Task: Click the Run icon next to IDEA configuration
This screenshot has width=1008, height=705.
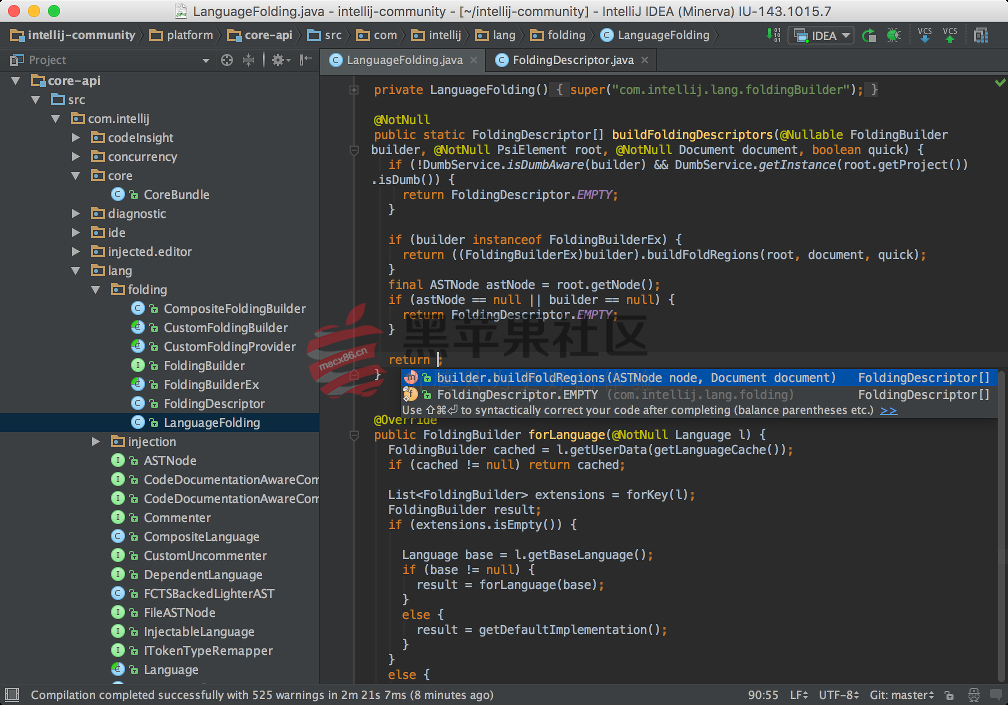Action: click(869, 35)
